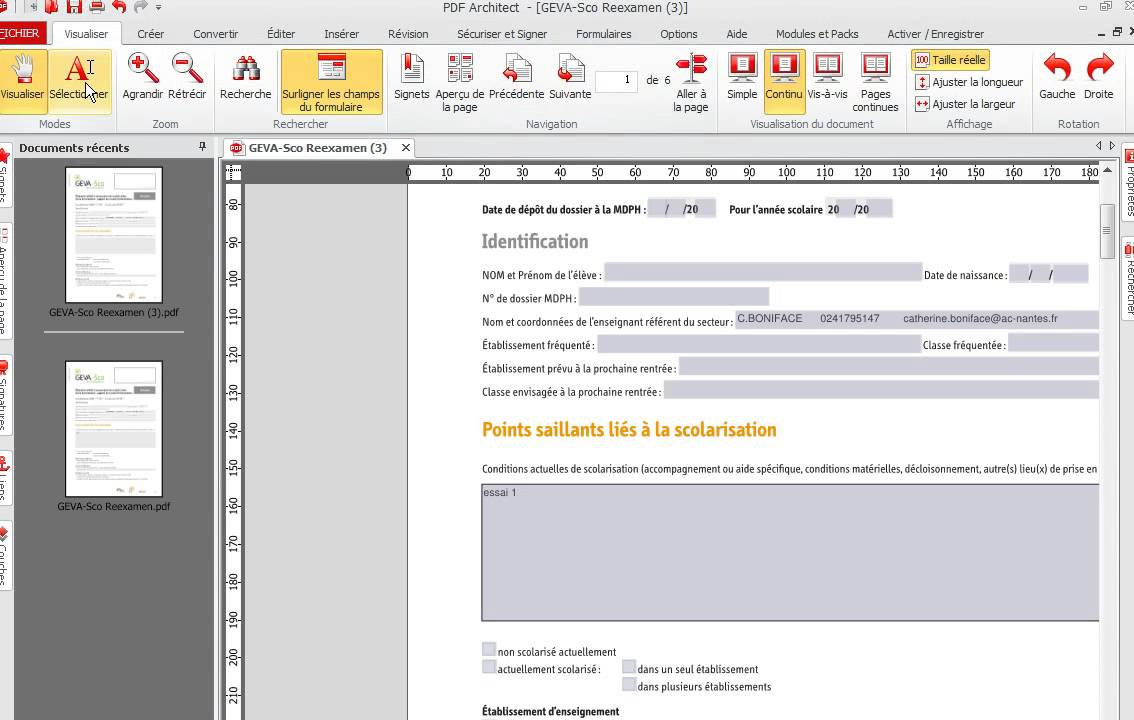Open the Aide tab
1134x720 pixels.
coord(736,34)
